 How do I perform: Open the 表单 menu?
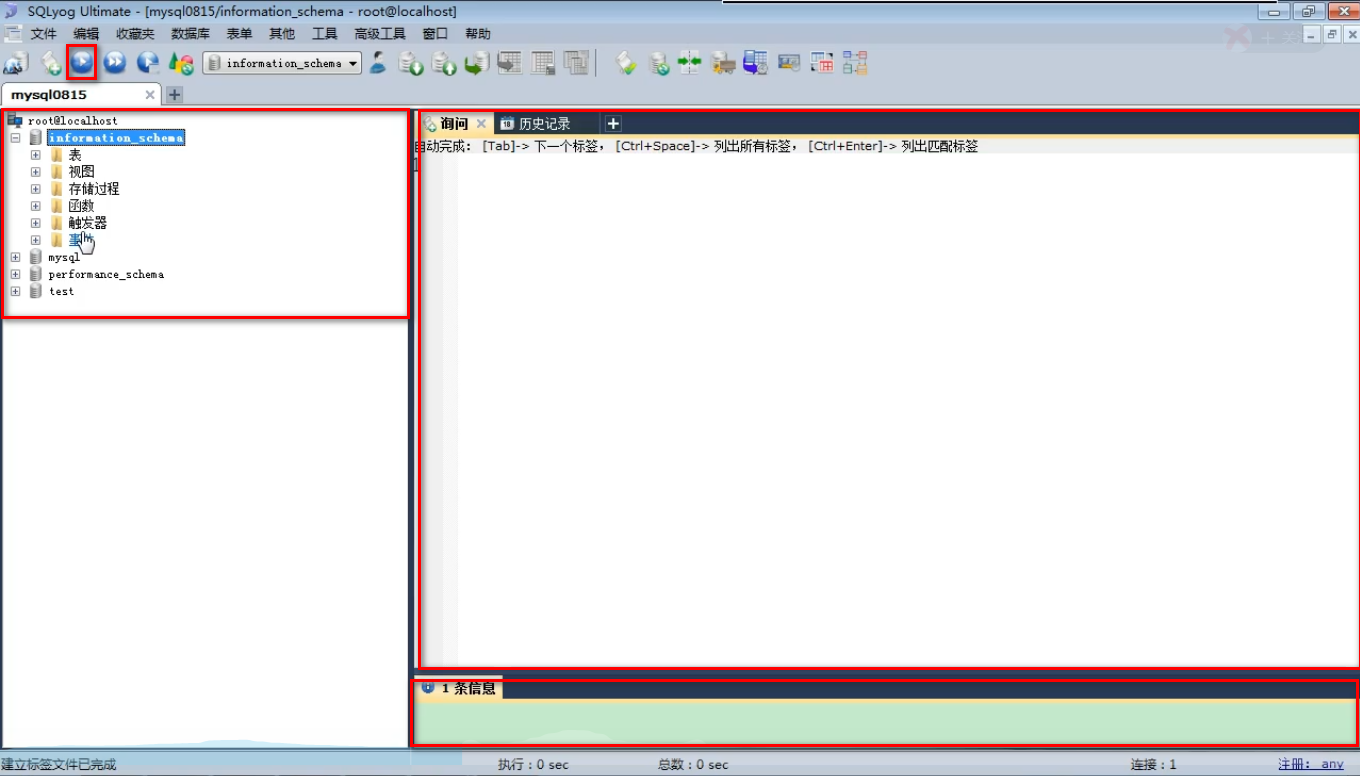240,34
